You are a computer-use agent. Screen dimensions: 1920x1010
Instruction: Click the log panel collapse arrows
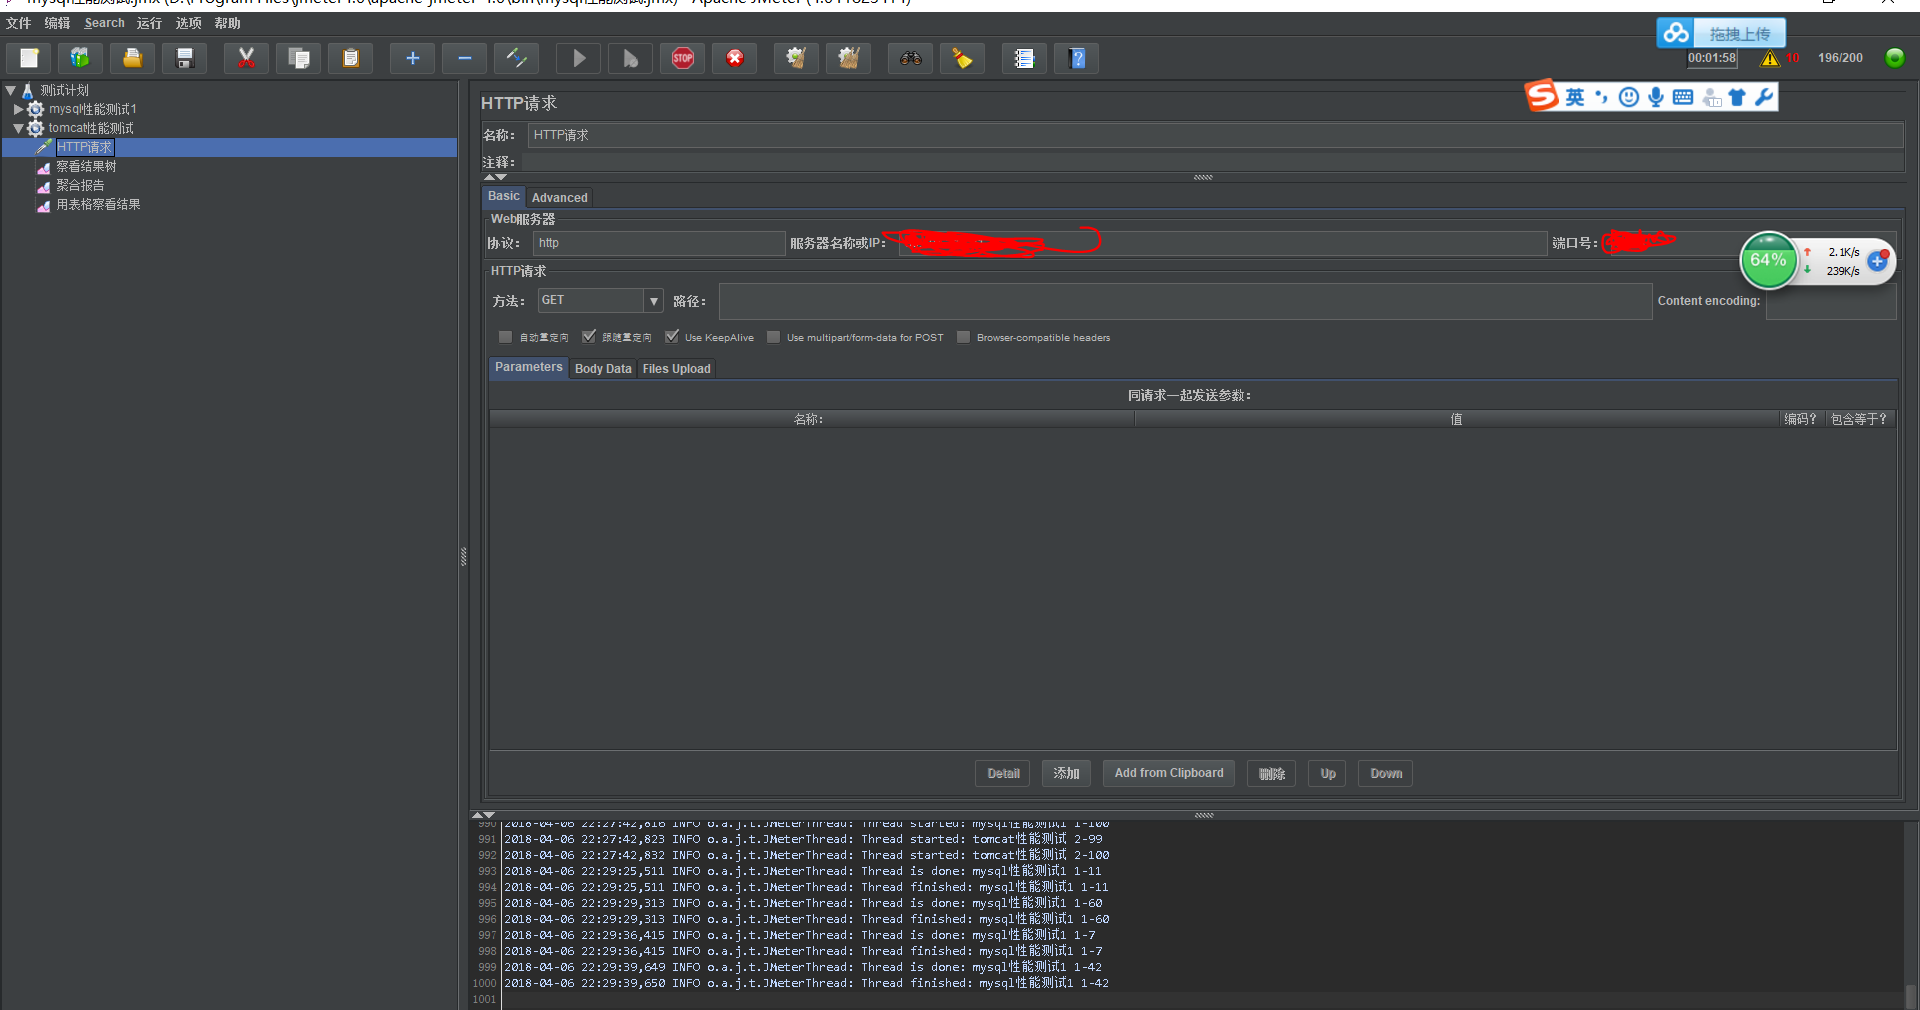click(x=484, y=815)
